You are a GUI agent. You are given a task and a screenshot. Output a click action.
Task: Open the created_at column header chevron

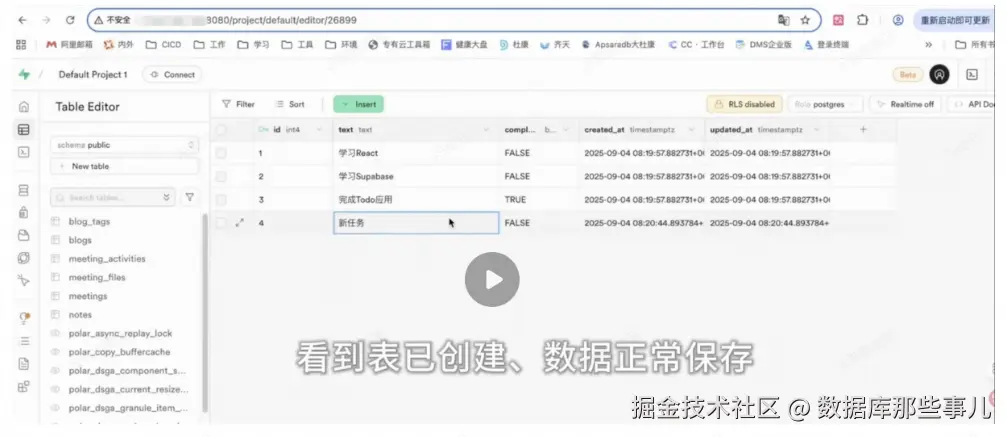[691, 130]
